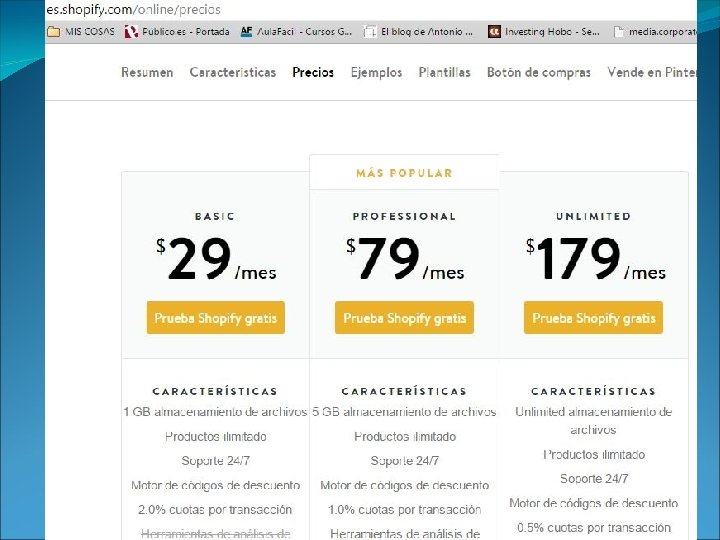This screenshot has width=720, height=540.
Task: Click the media.corporate bookmark page icon
Action: (619, 32)
